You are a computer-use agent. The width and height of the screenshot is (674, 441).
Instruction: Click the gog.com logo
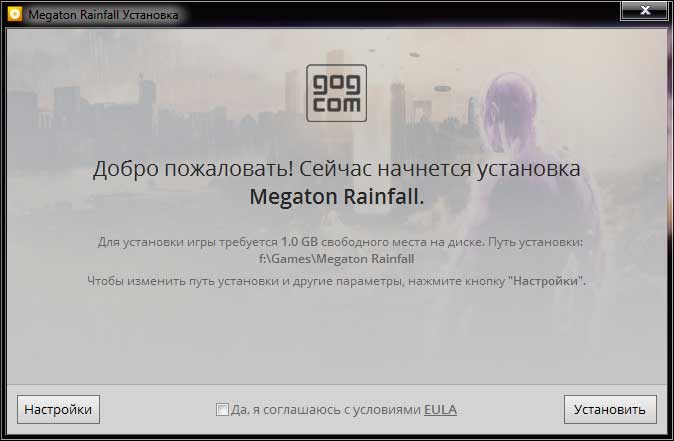point(337,93)
